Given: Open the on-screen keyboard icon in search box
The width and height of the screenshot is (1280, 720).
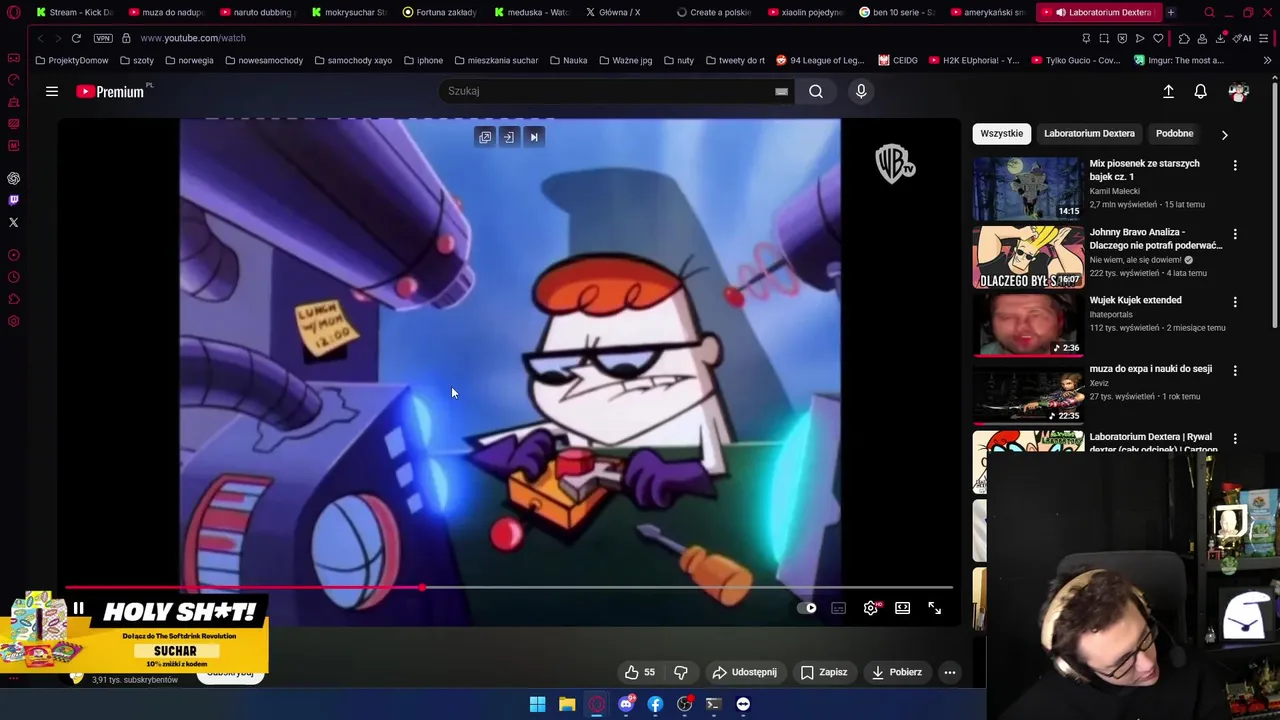Looking at the screenshot, I should [781, 91].
